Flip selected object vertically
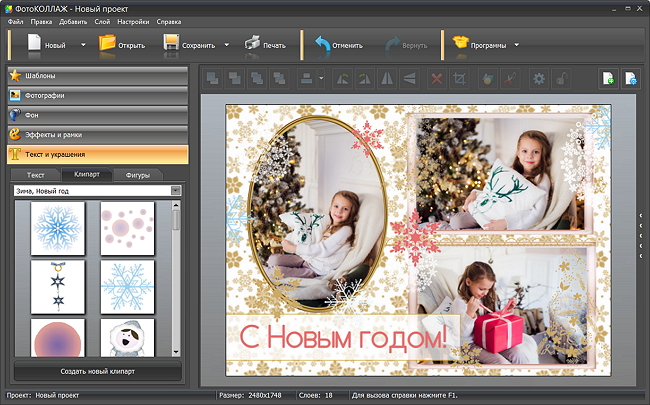This screenshot has height=405, width=650. tap(410, 78)
